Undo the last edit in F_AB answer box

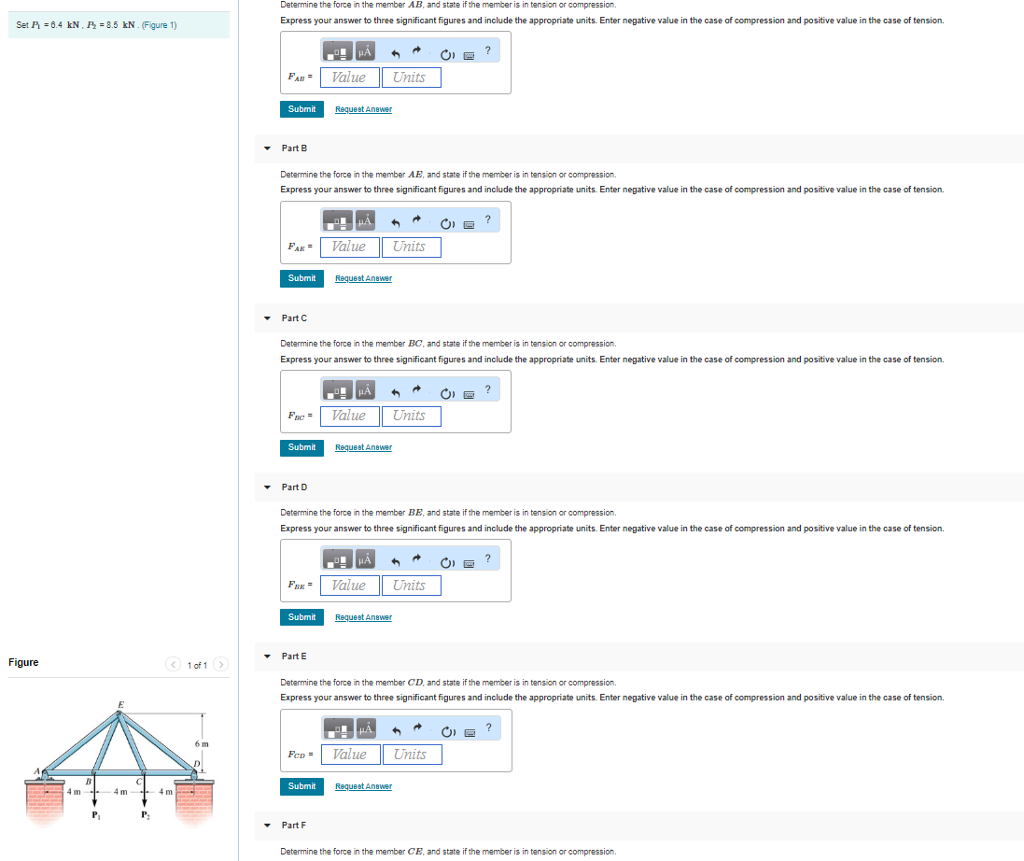click(395, 53)
